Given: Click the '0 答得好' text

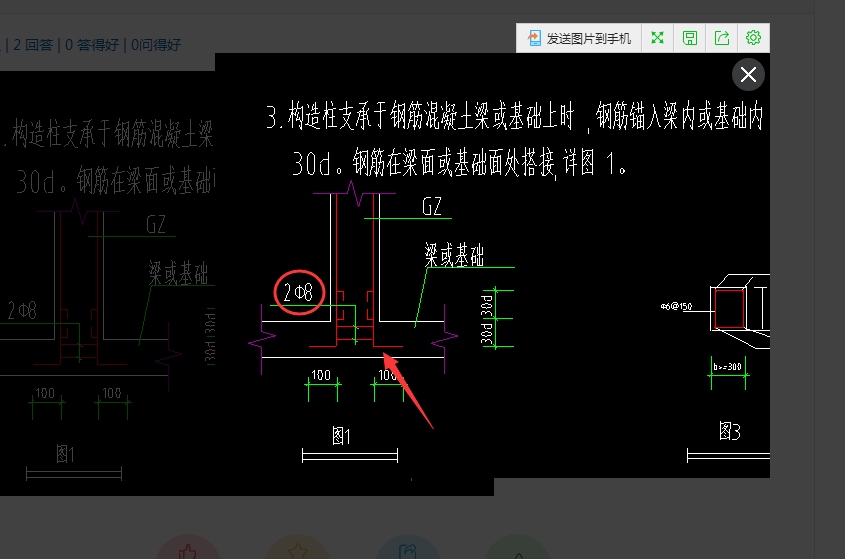Looking at the screenshot, I should click(92, 45).
